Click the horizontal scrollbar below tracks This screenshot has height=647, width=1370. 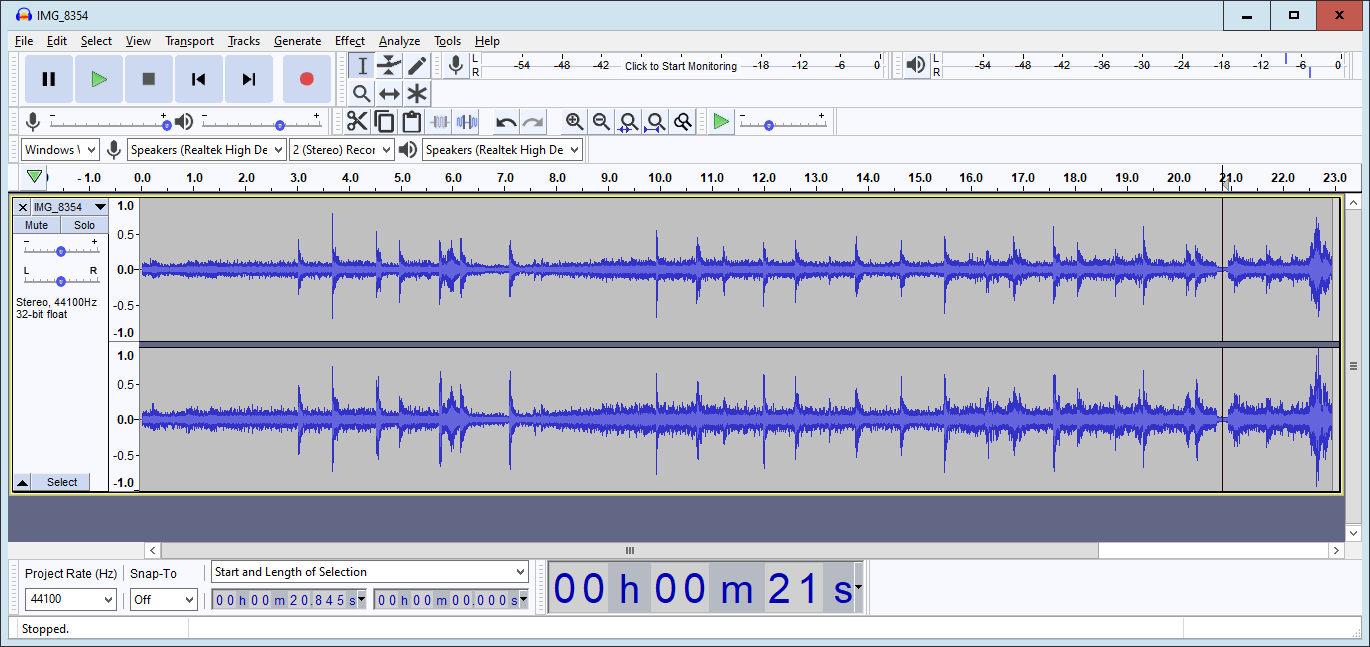(629, 550)
